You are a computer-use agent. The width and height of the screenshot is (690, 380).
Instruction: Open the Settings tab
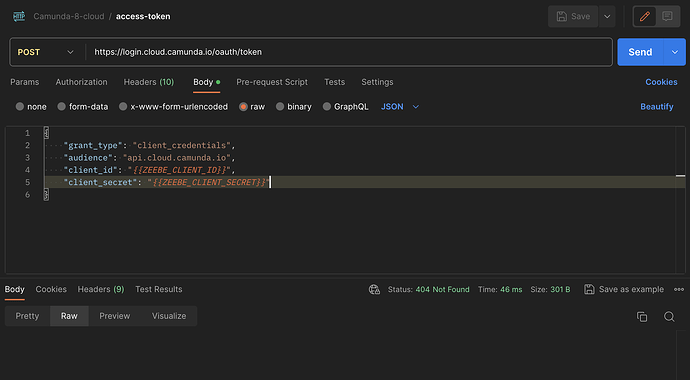click(377, 82)
